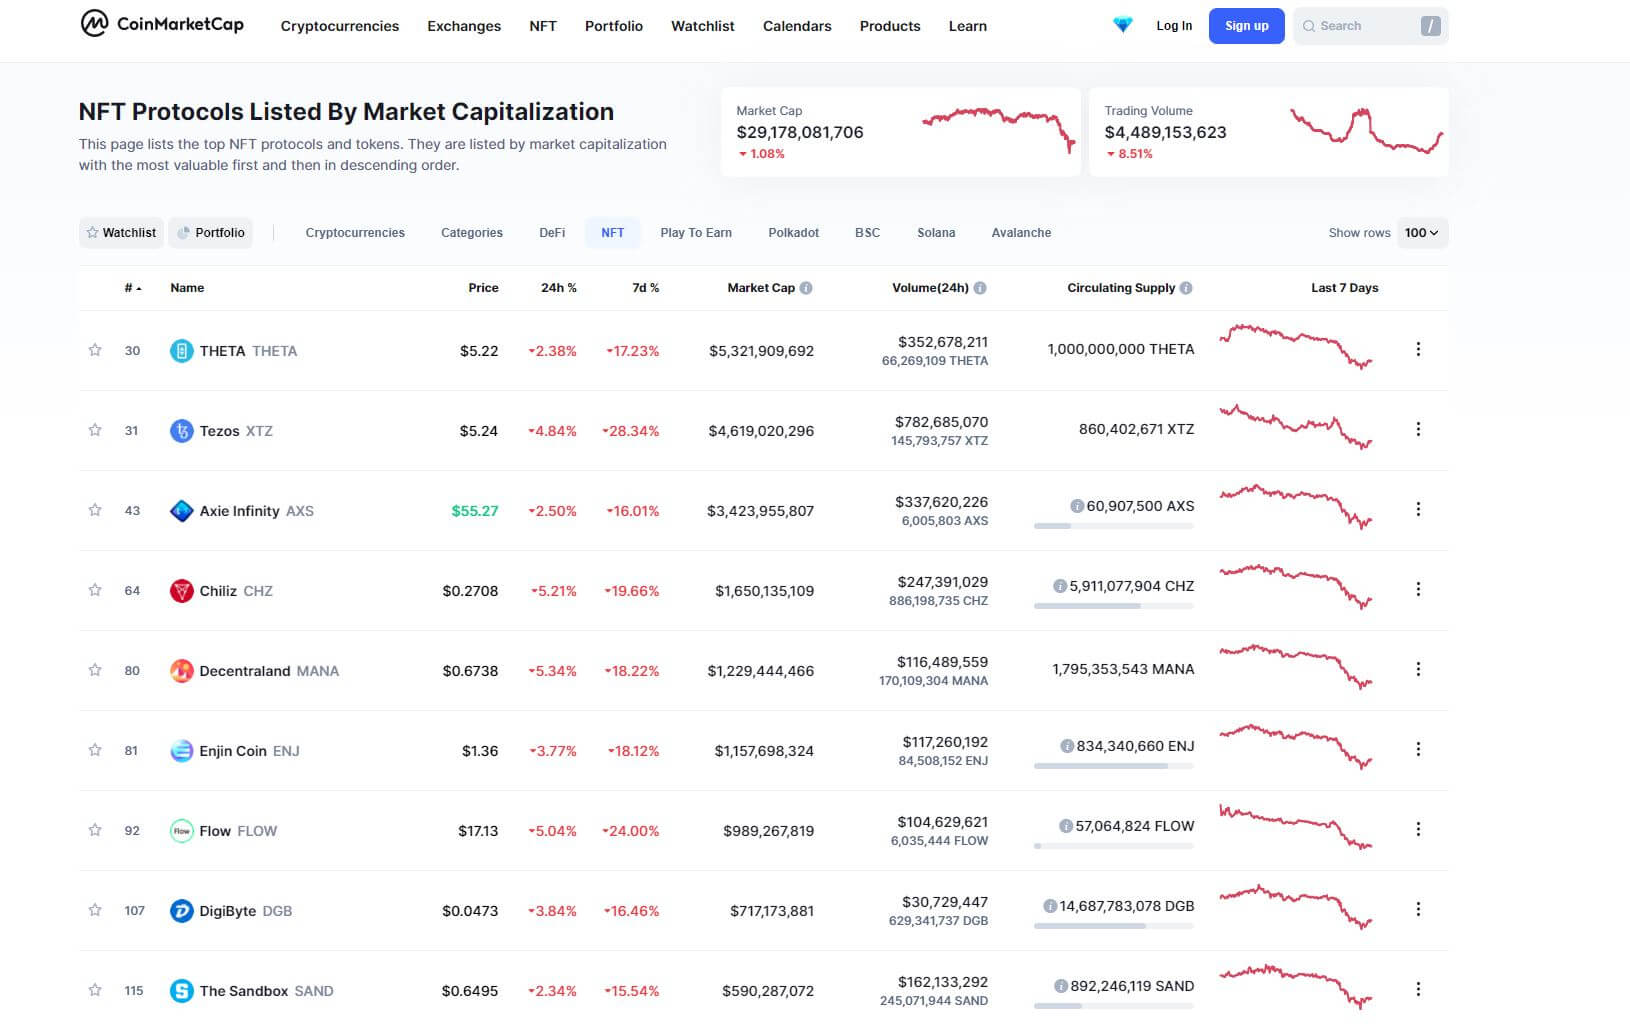The height and width of the screenshot is (1028, 1630).
Task: Click the Decentraland coin icon
Action: click(181, 671)
